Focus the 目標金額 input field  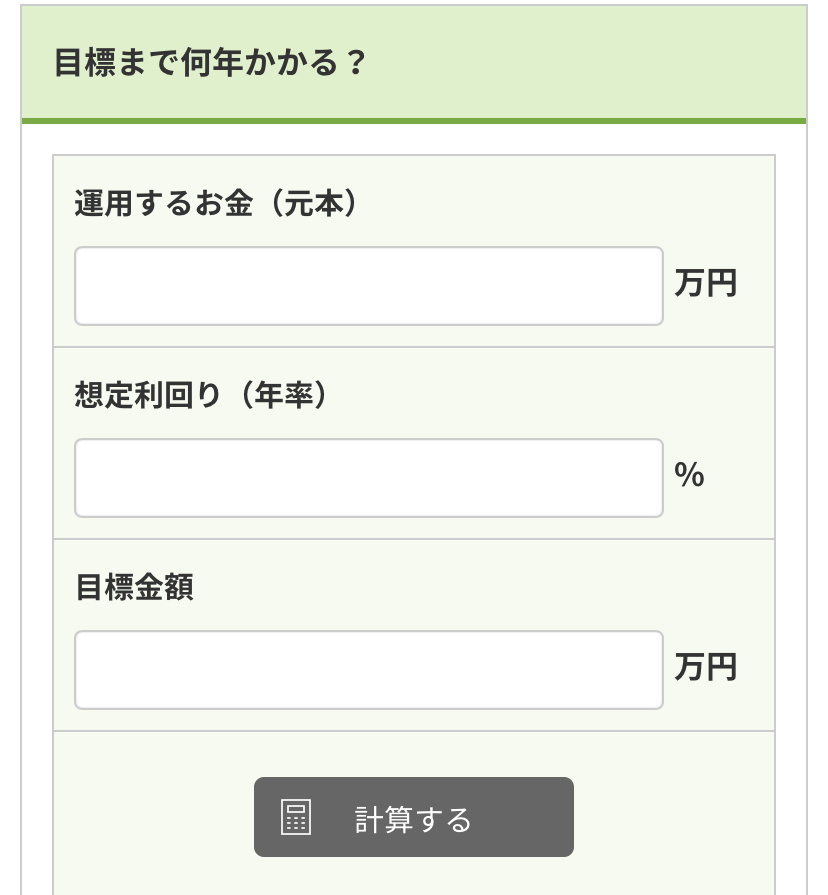click(369, 670)
